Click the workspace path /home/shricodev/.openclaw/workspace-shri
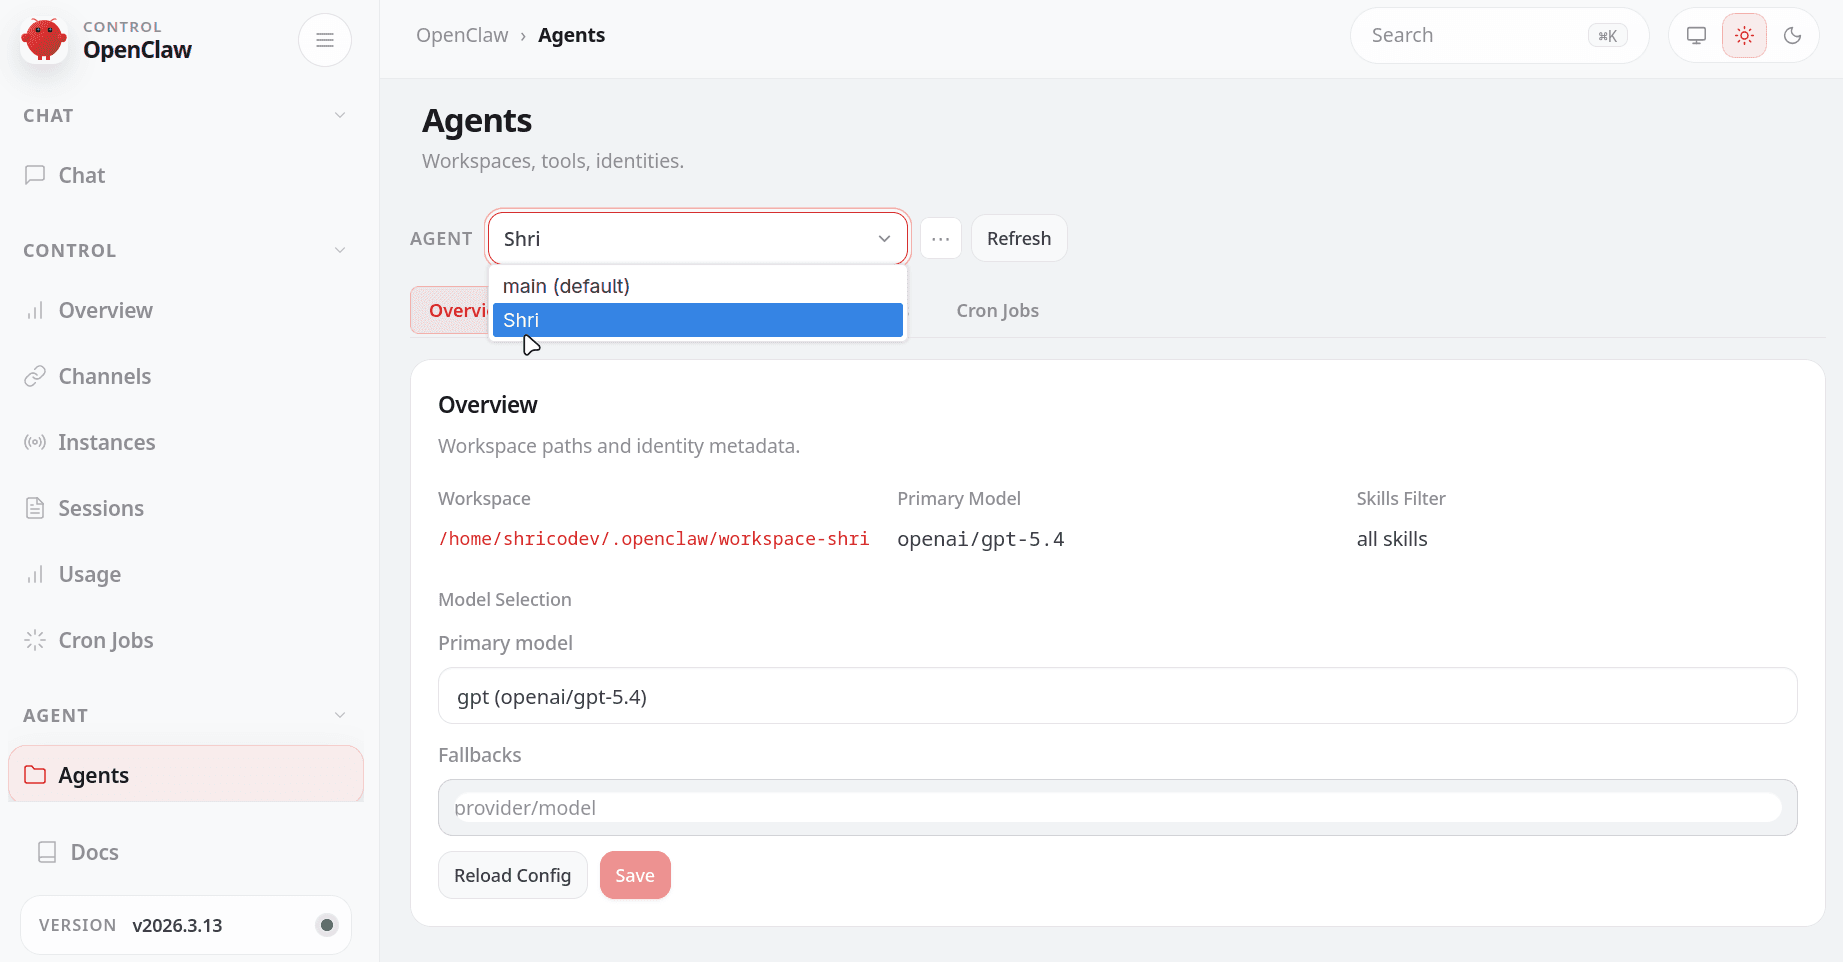Viewport: 1843px width, 962px height. coord(654,539)
